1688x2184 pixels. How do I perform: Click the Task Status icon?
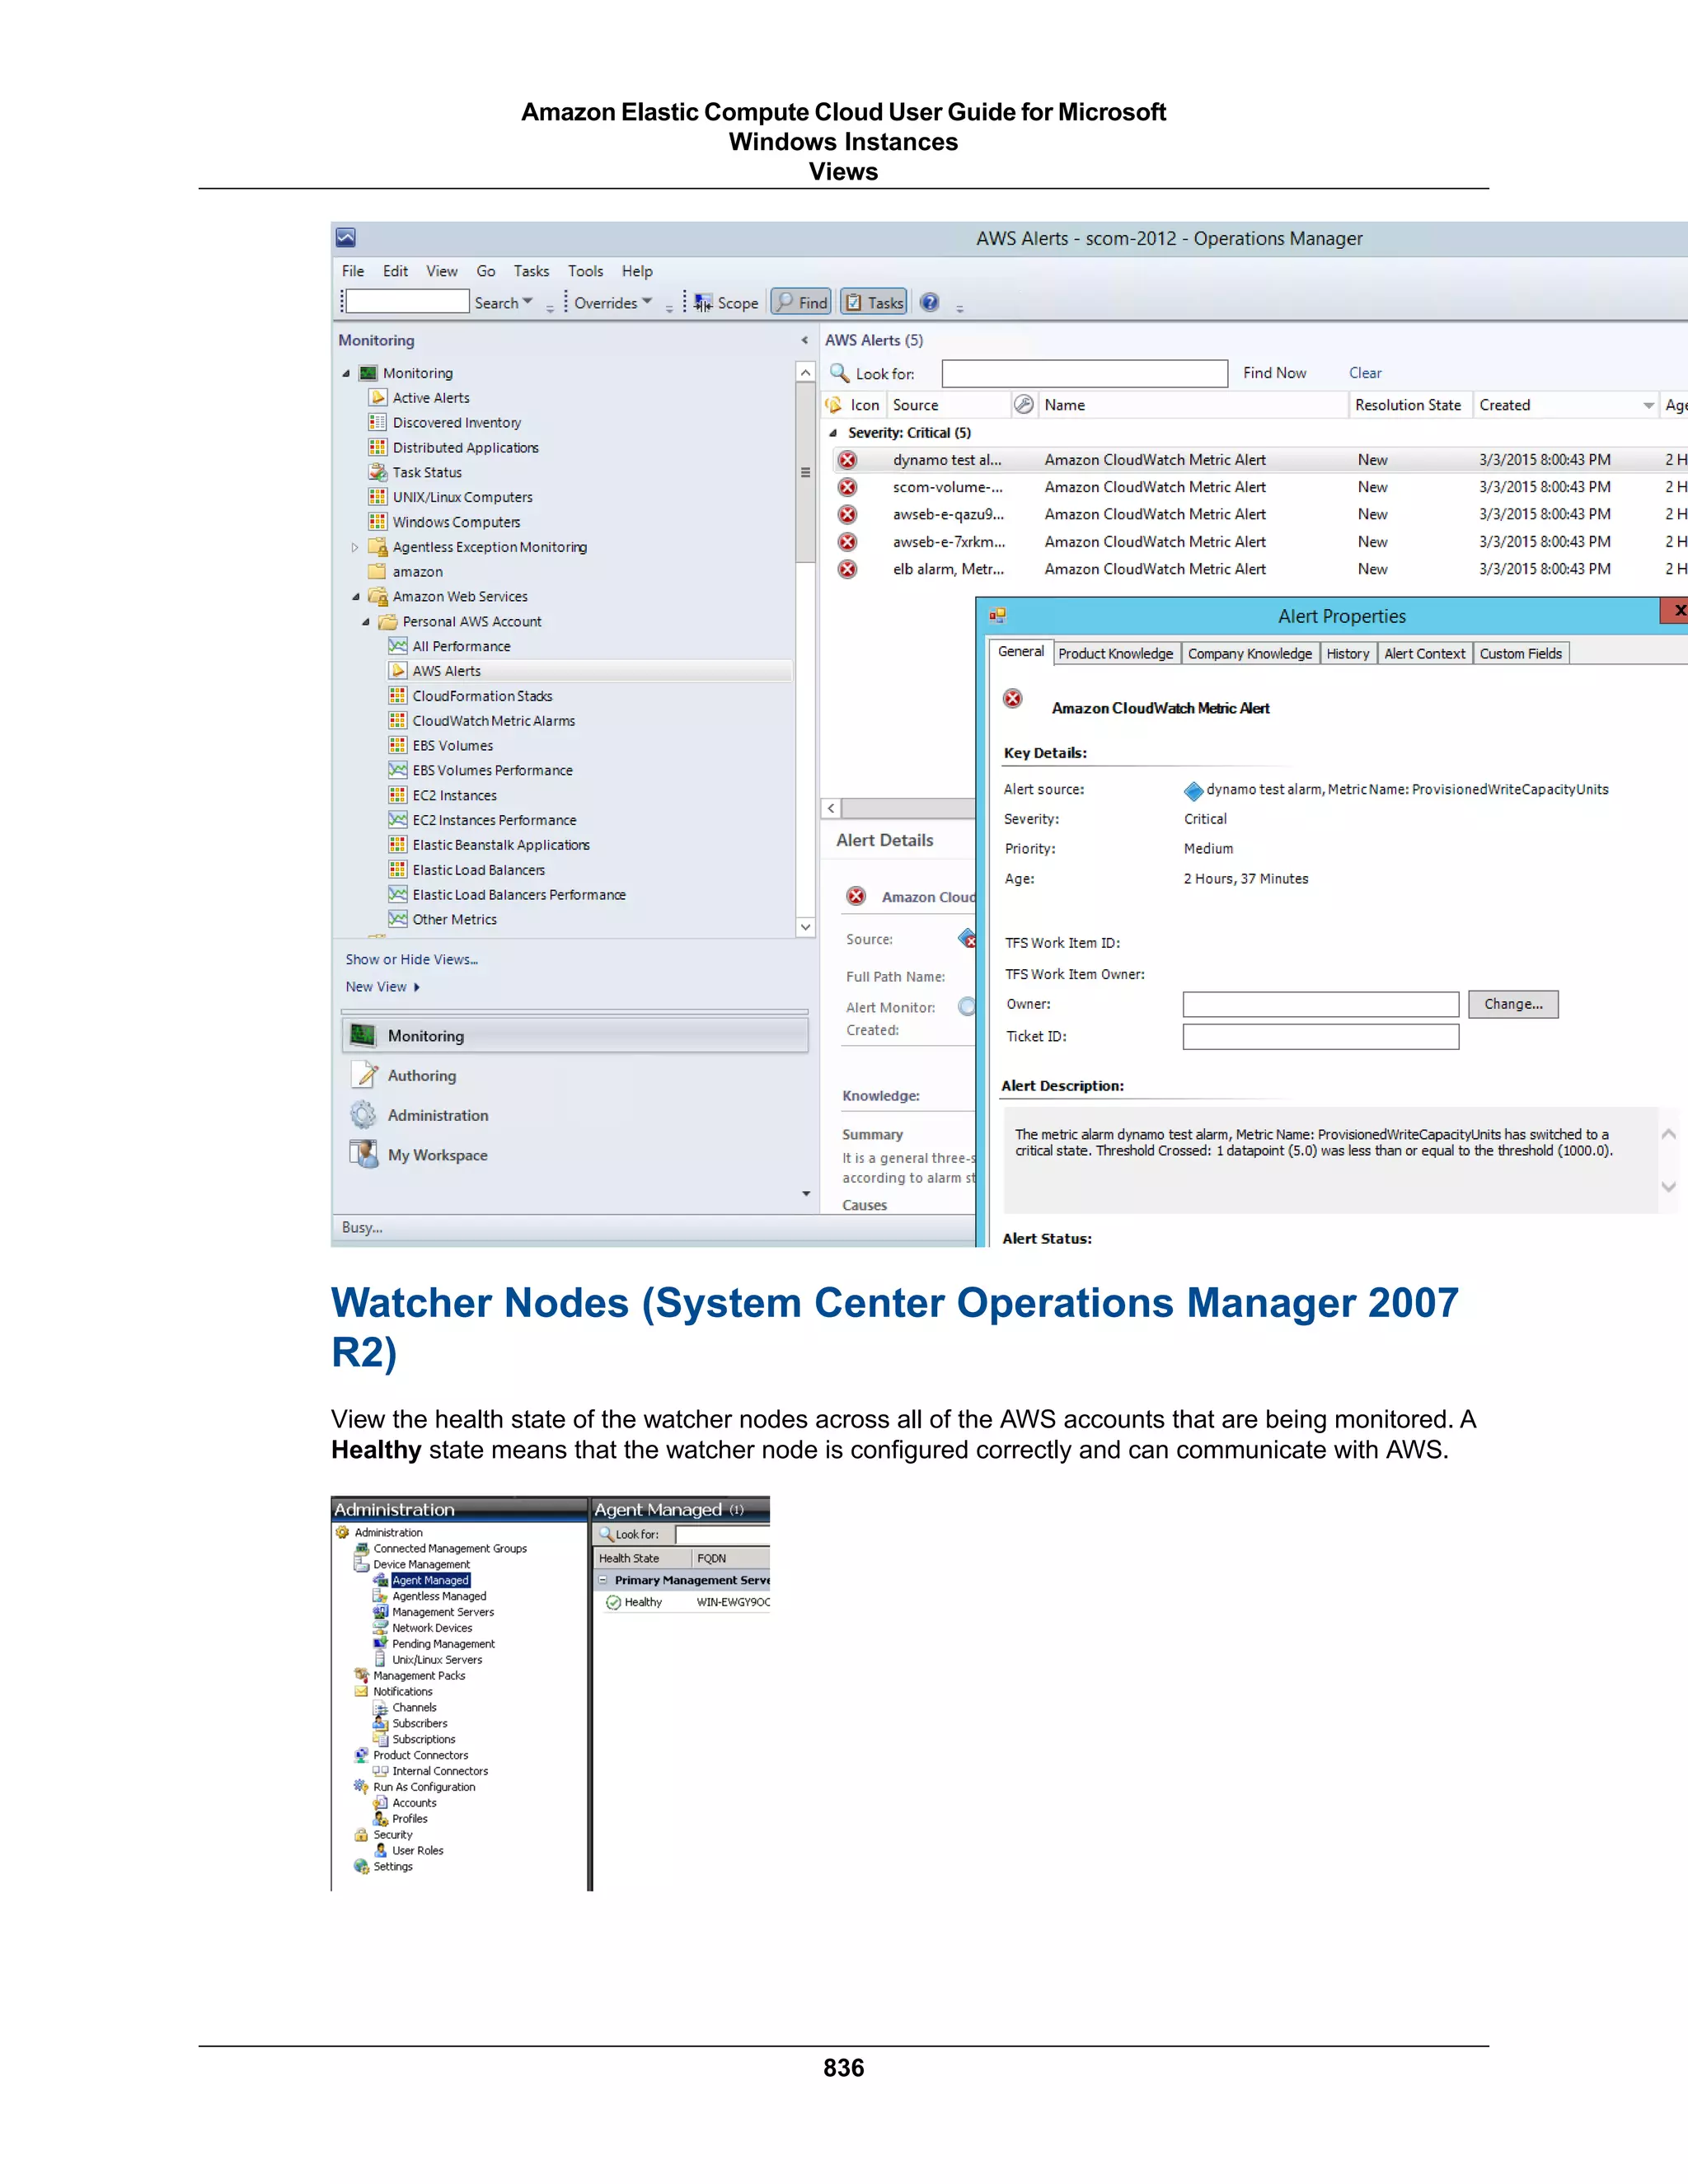coord(377,472)
